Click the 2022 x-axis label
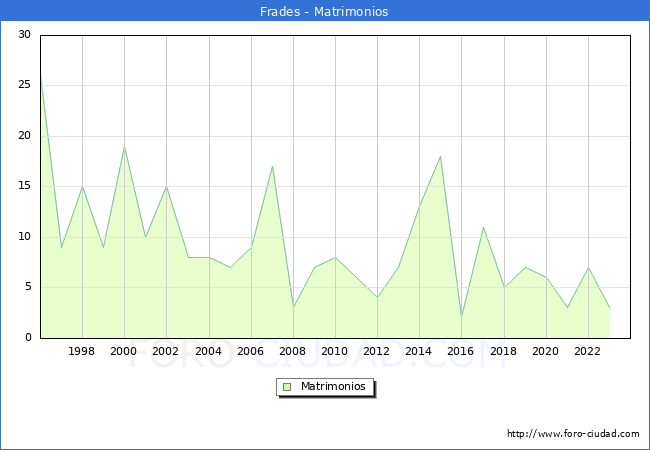Screen dimensions: 650x450 point(587,351)
